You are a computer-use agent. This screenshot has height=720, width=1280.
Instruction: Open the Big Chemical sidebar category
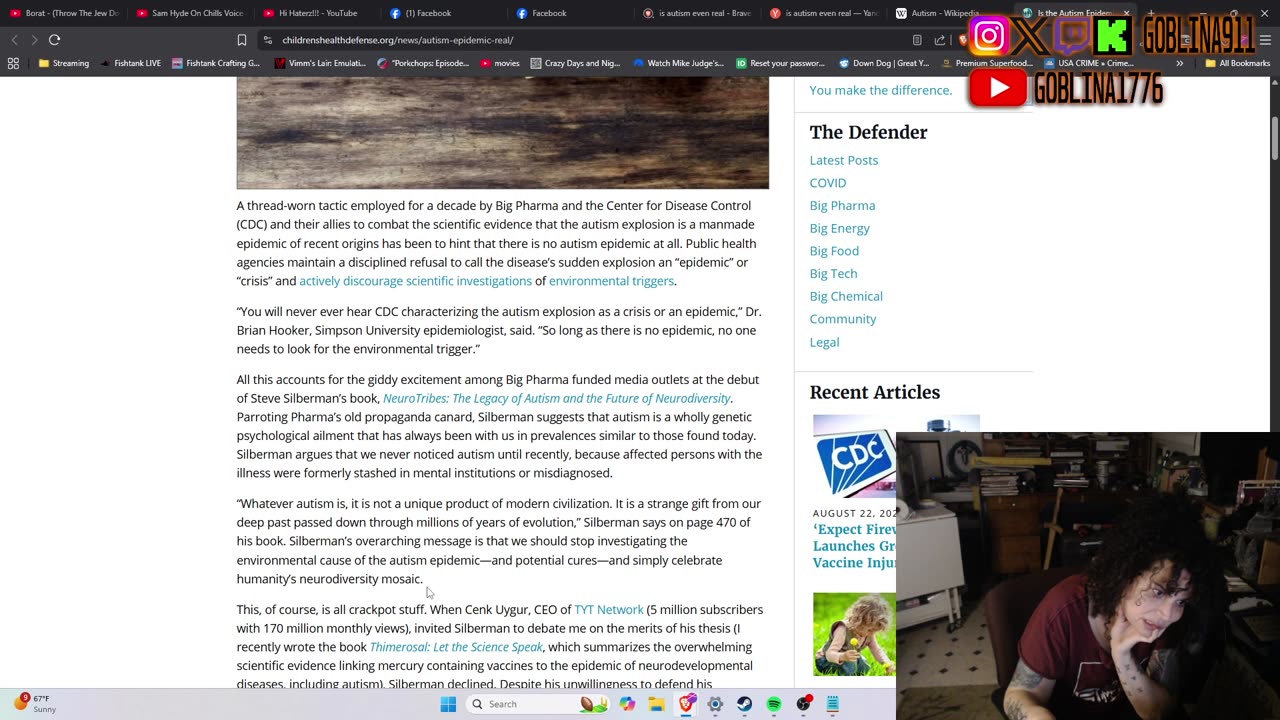click(846, 296)
